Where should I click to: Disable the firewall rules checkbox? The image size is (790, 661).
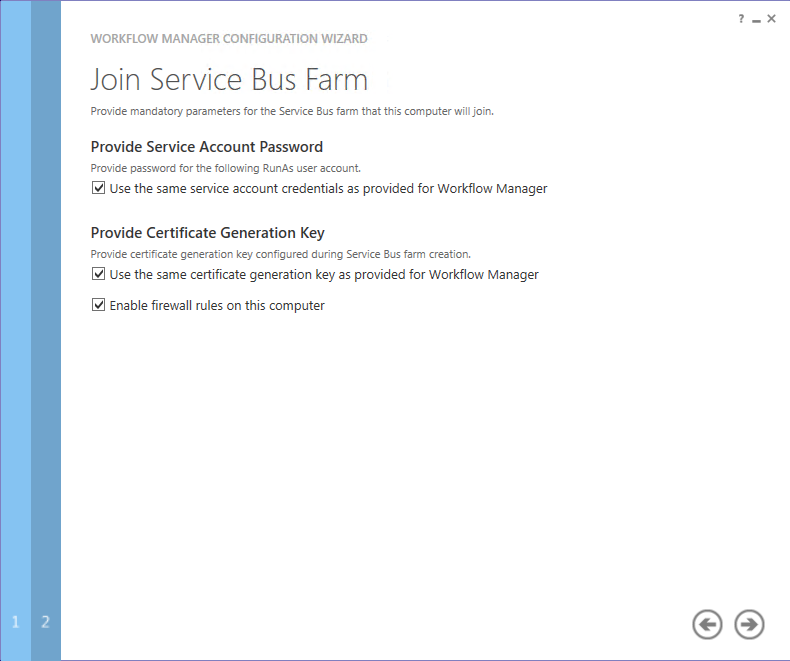(x=98, y=305)
